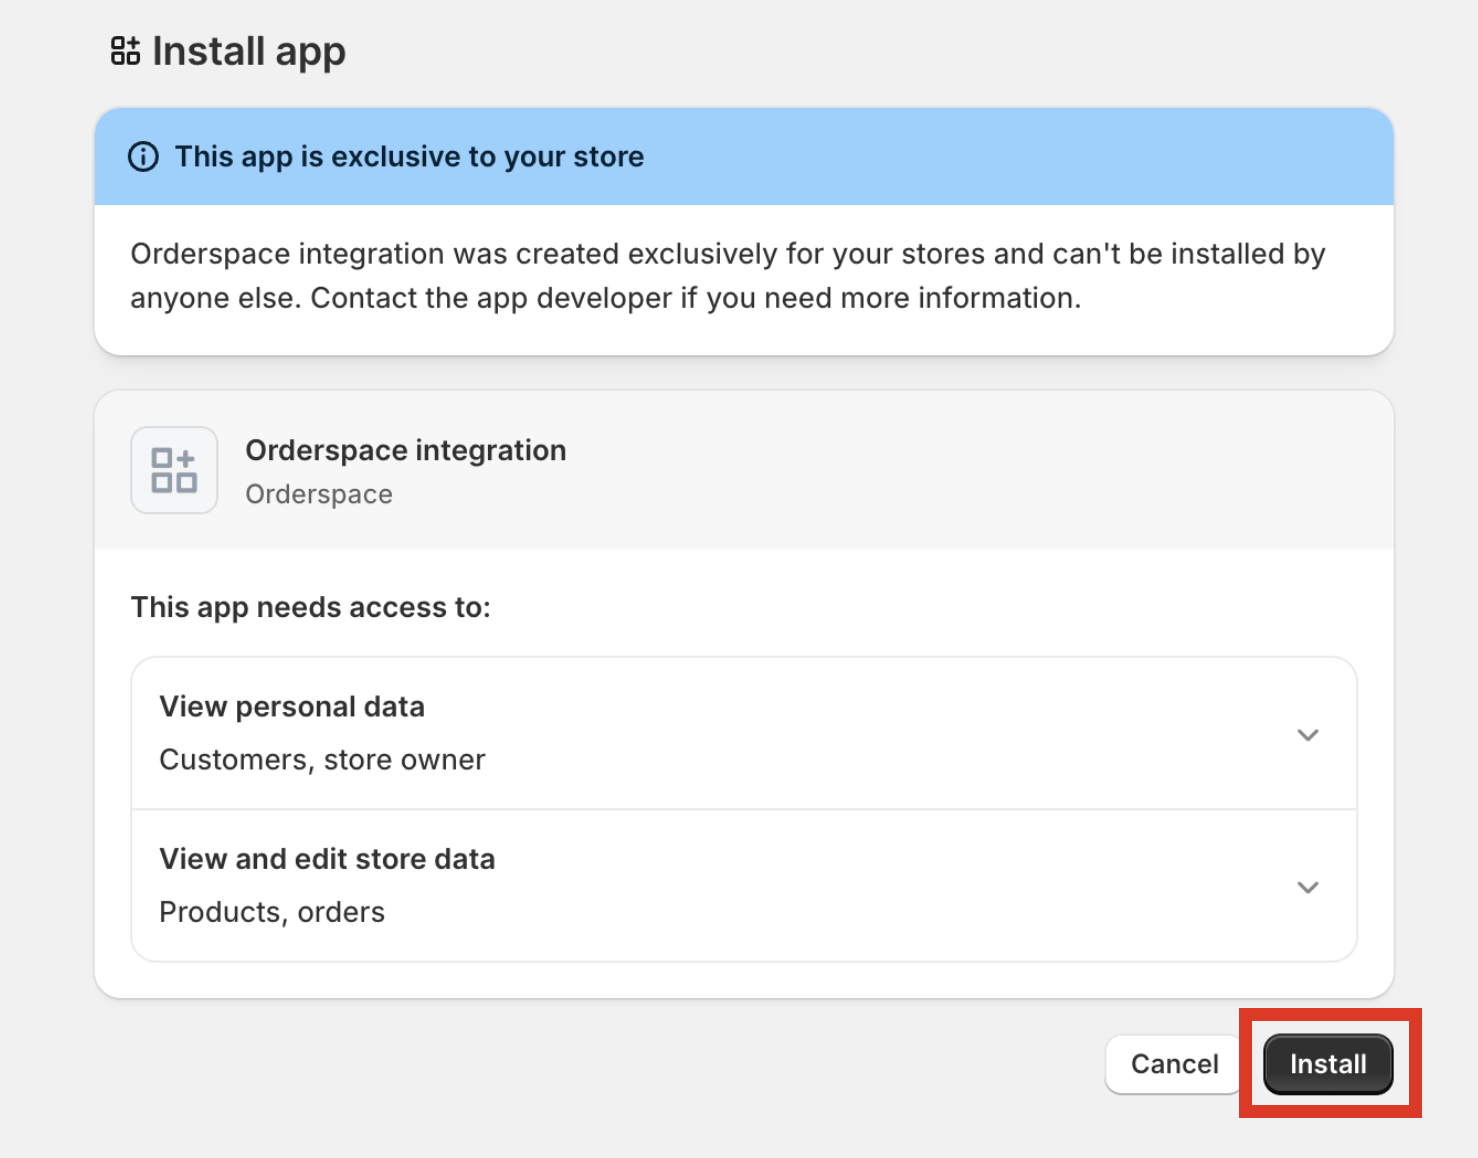
Task: Click the Install app header icon
Action: [125, 51]
